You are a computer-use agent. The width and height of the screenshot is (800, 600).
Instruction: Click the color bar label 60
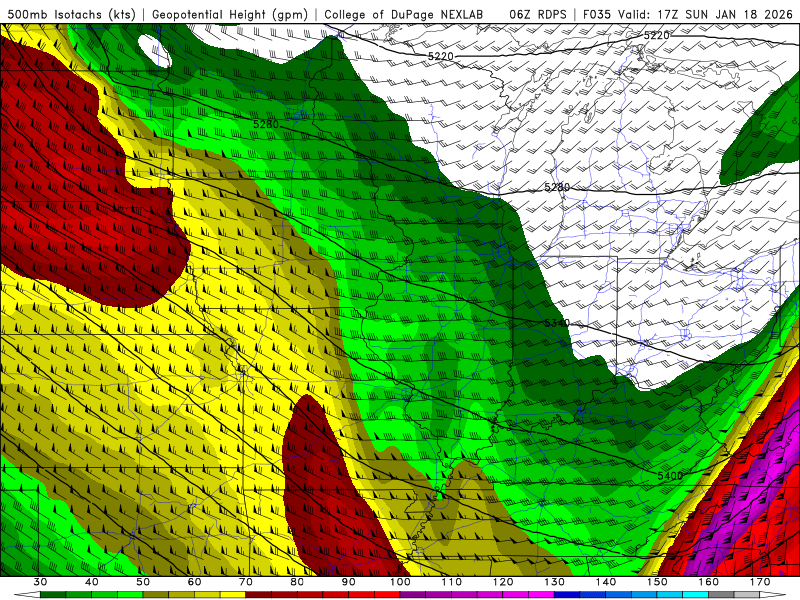pos(194,582)
